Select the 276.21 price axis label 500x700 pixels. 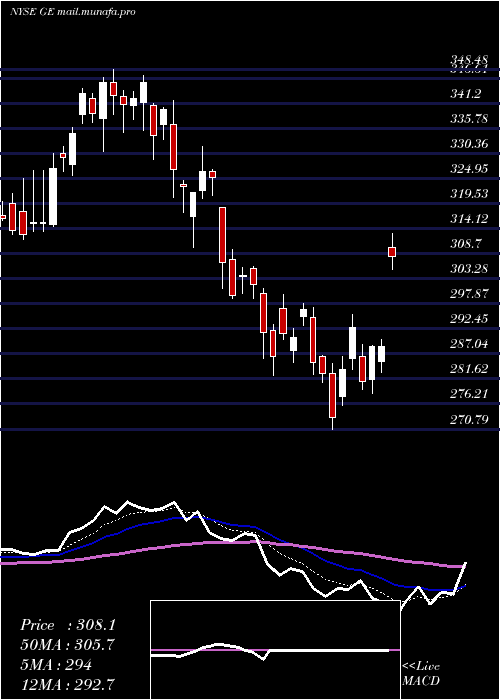coord(469,394)
